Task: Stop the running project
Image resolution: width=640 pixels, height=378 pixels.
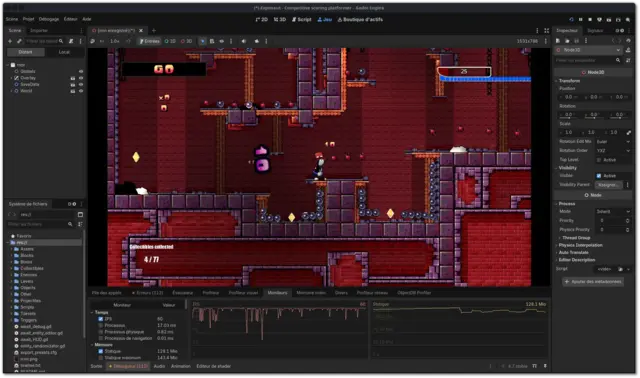Action: (590, 19)
